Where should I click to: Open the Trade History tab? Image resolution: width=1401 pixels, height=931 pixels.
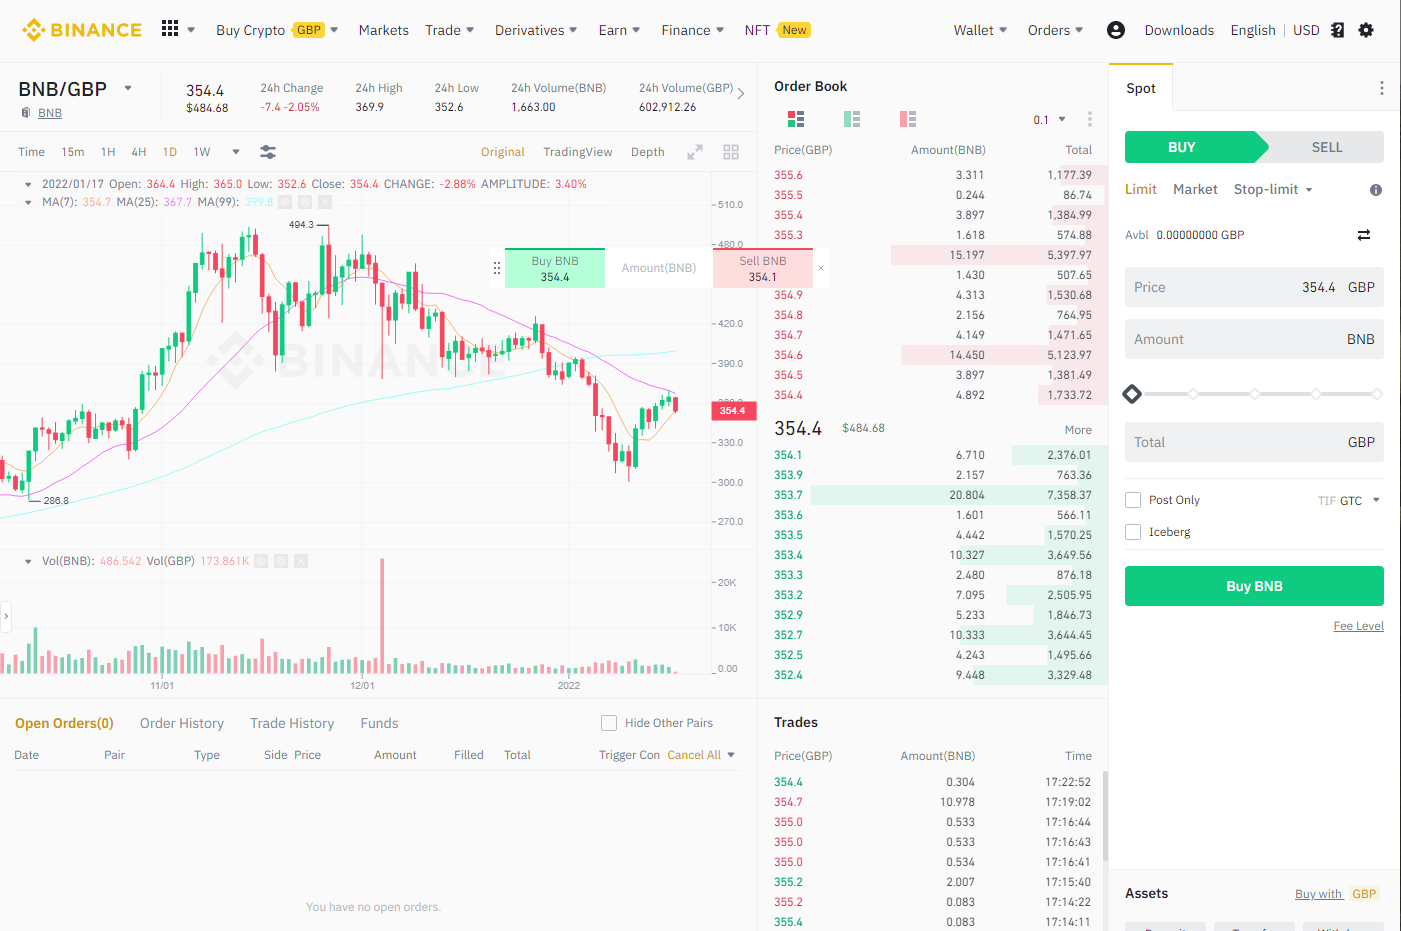point(292,722)
